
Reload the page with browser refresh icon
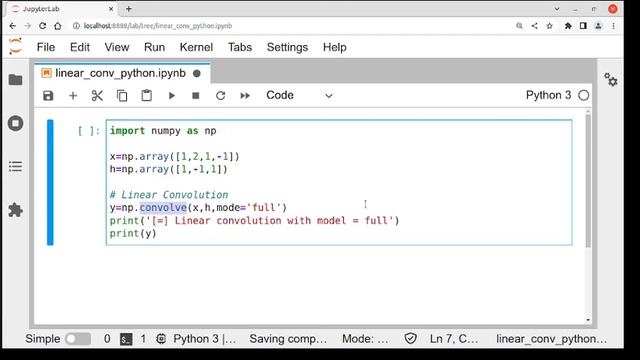tap(42, 26)
